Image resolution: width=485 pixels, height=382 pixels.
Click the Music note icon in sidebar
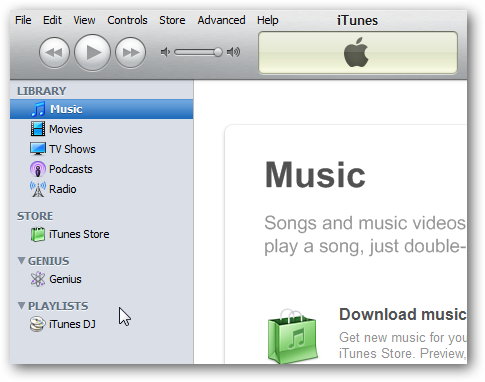pyautogui.click(x=38, y=109)
